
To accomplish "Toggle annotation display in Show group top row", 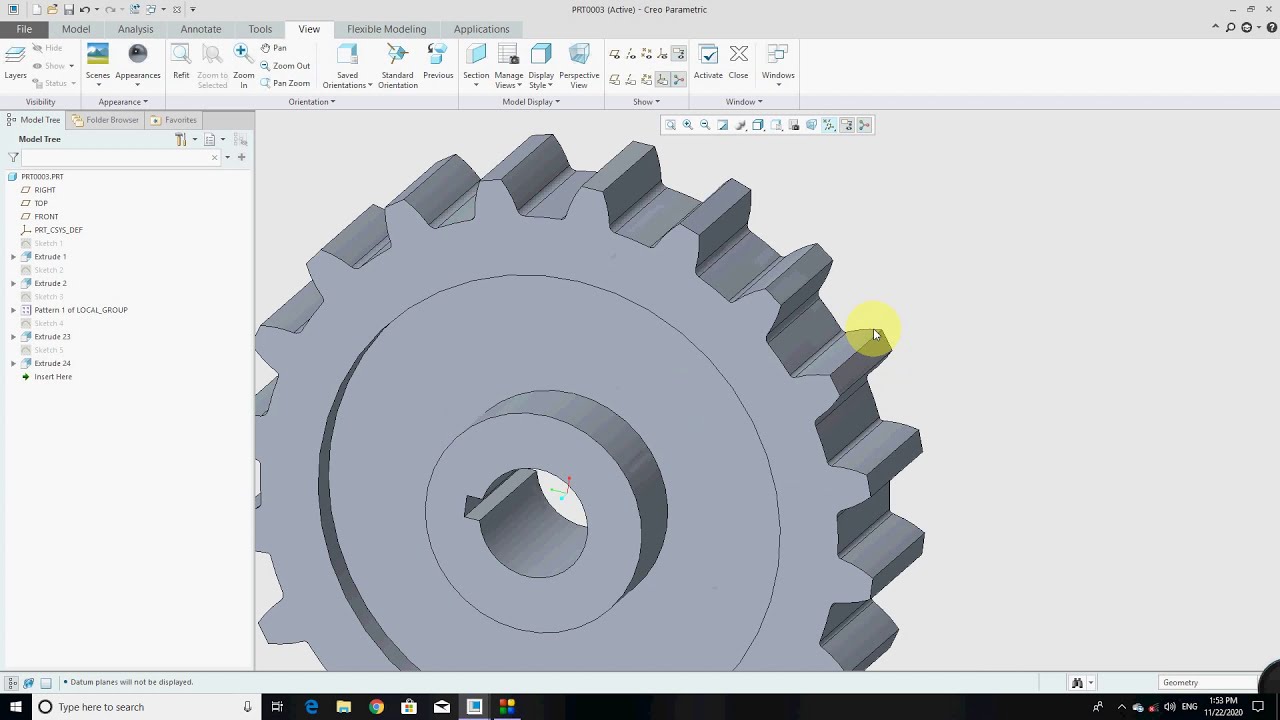I will point(678,54).
